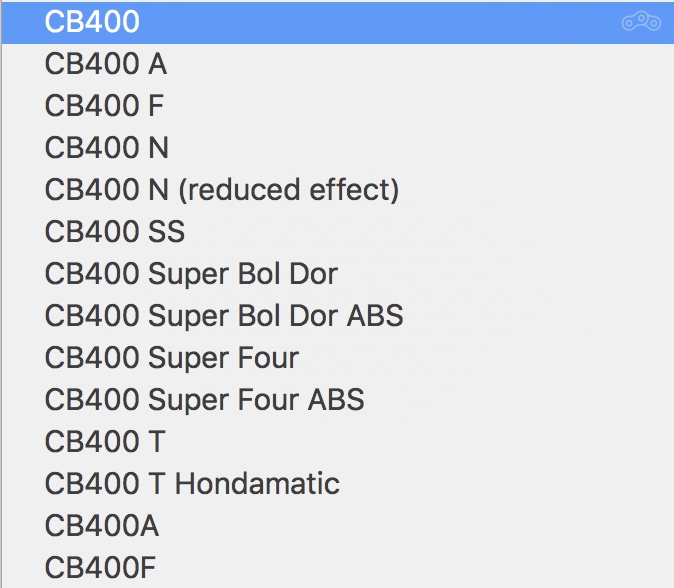Image resolution: width=674 pixels, height=588 pixels.
Task: Choose the CB400 SS entry
Action: [x=114, y=231]
